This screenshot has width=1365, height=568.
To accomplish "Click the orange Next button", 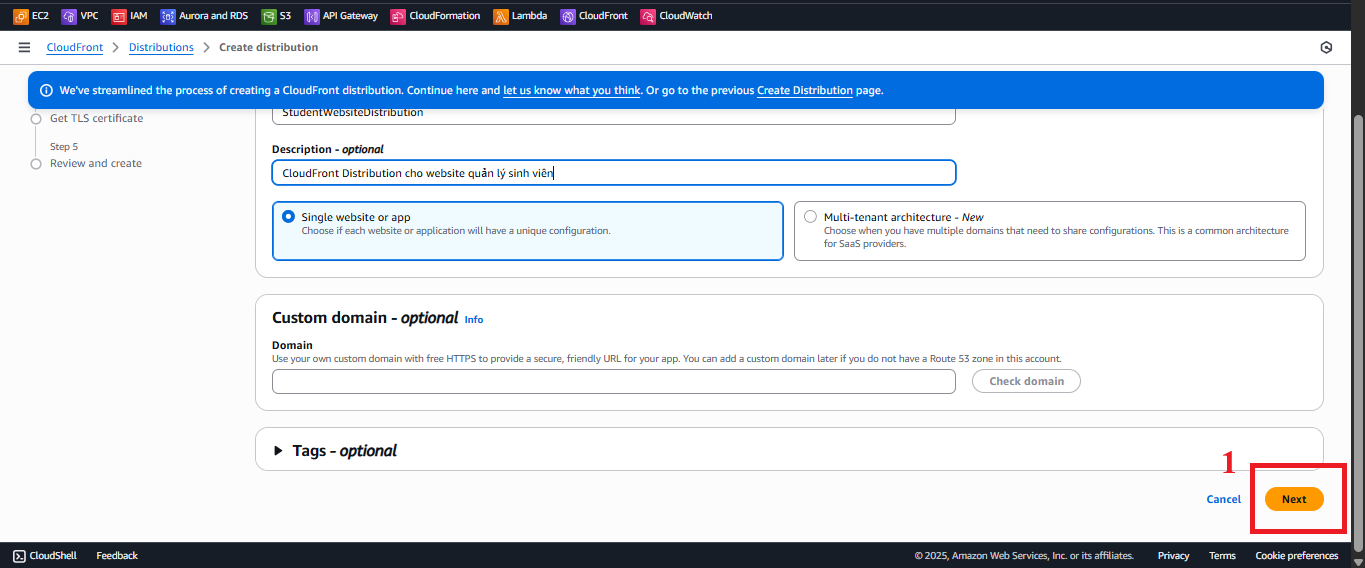I will click(x=1294, y=499).
